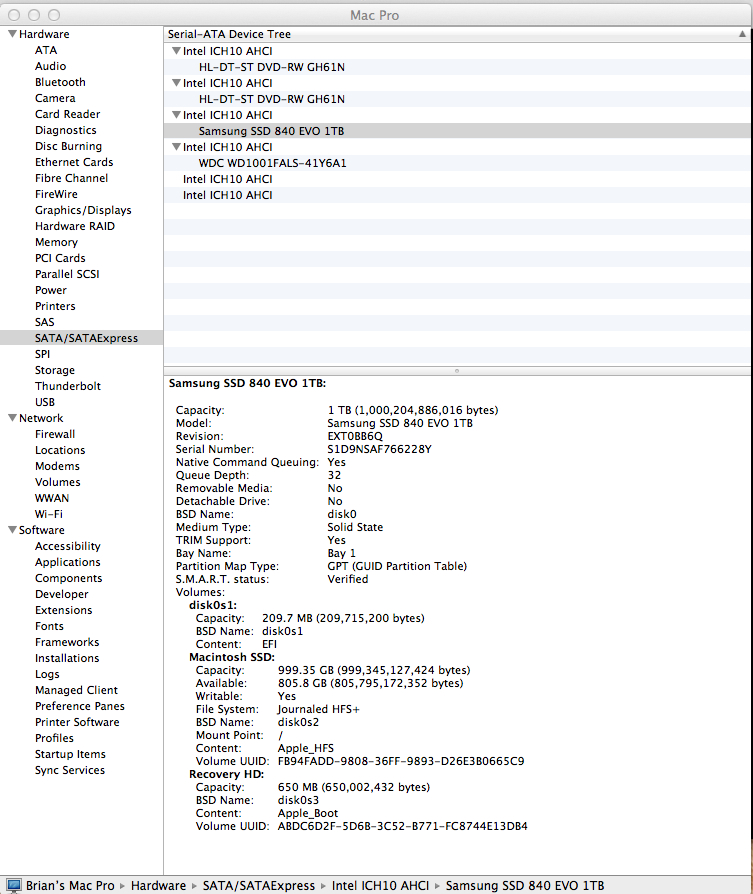Screen dimensions: 753x894
Task: Collapse the Hardware section triangle
Action: pyautogui.click(x=12, y=34)
